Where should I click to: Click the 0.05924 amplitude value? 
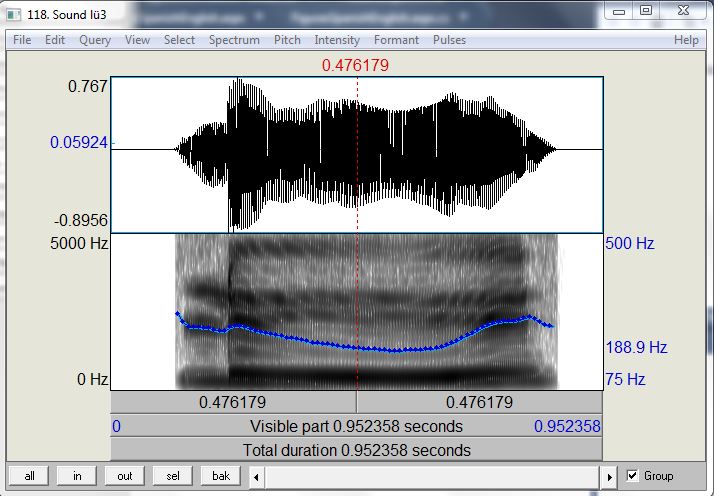[x=79, y=143]
